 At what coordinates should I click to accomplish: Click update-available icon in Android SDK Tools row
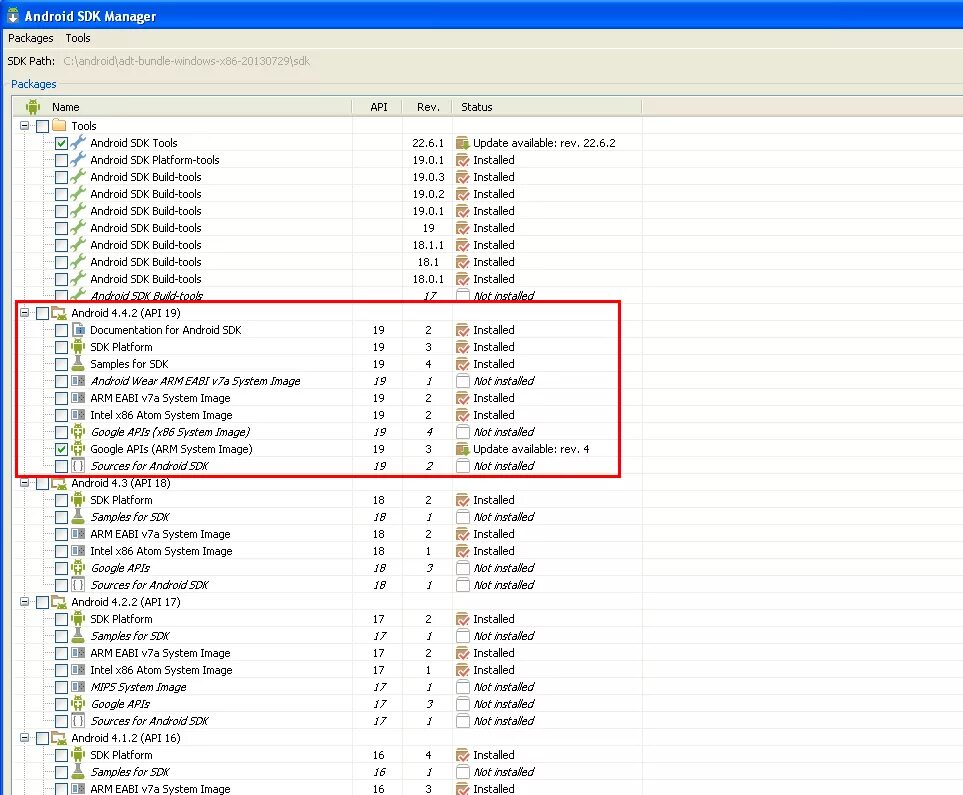463,143
